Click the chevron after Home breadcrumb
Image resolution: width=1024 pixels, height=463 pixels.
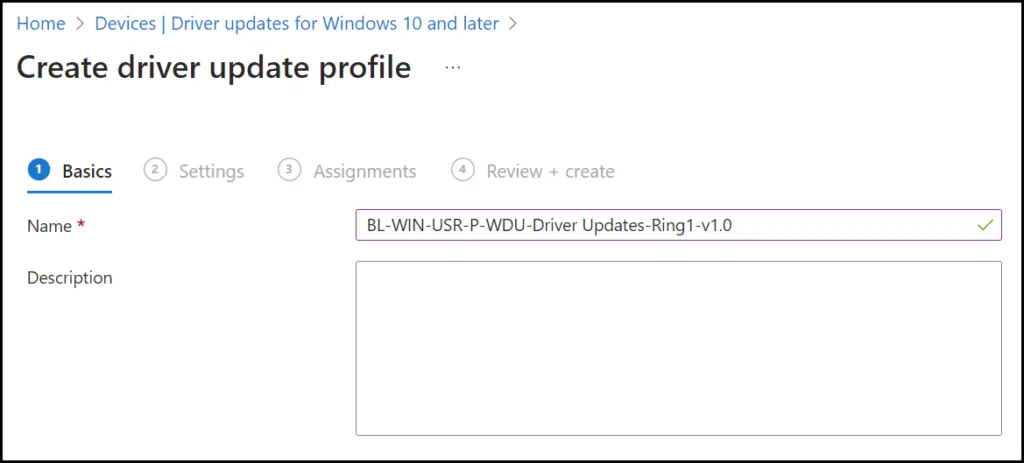(80, 23)
